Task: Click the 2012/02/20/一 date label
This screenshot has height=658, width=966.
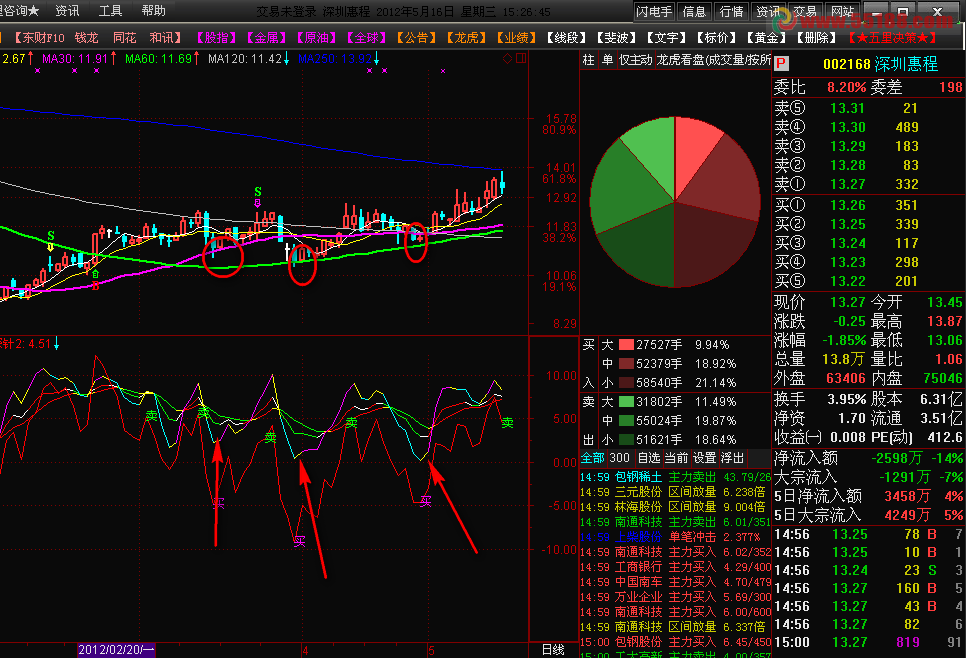Action: [x=116, y=650]
